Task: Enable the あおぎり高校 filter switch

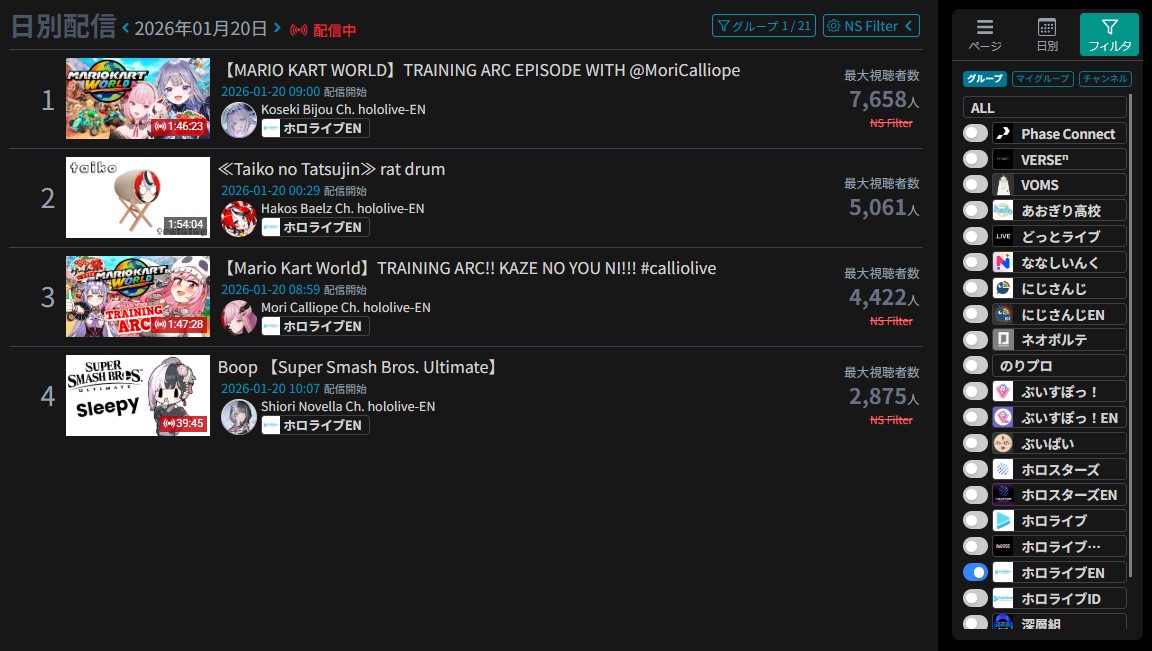Action: point(975,211)
